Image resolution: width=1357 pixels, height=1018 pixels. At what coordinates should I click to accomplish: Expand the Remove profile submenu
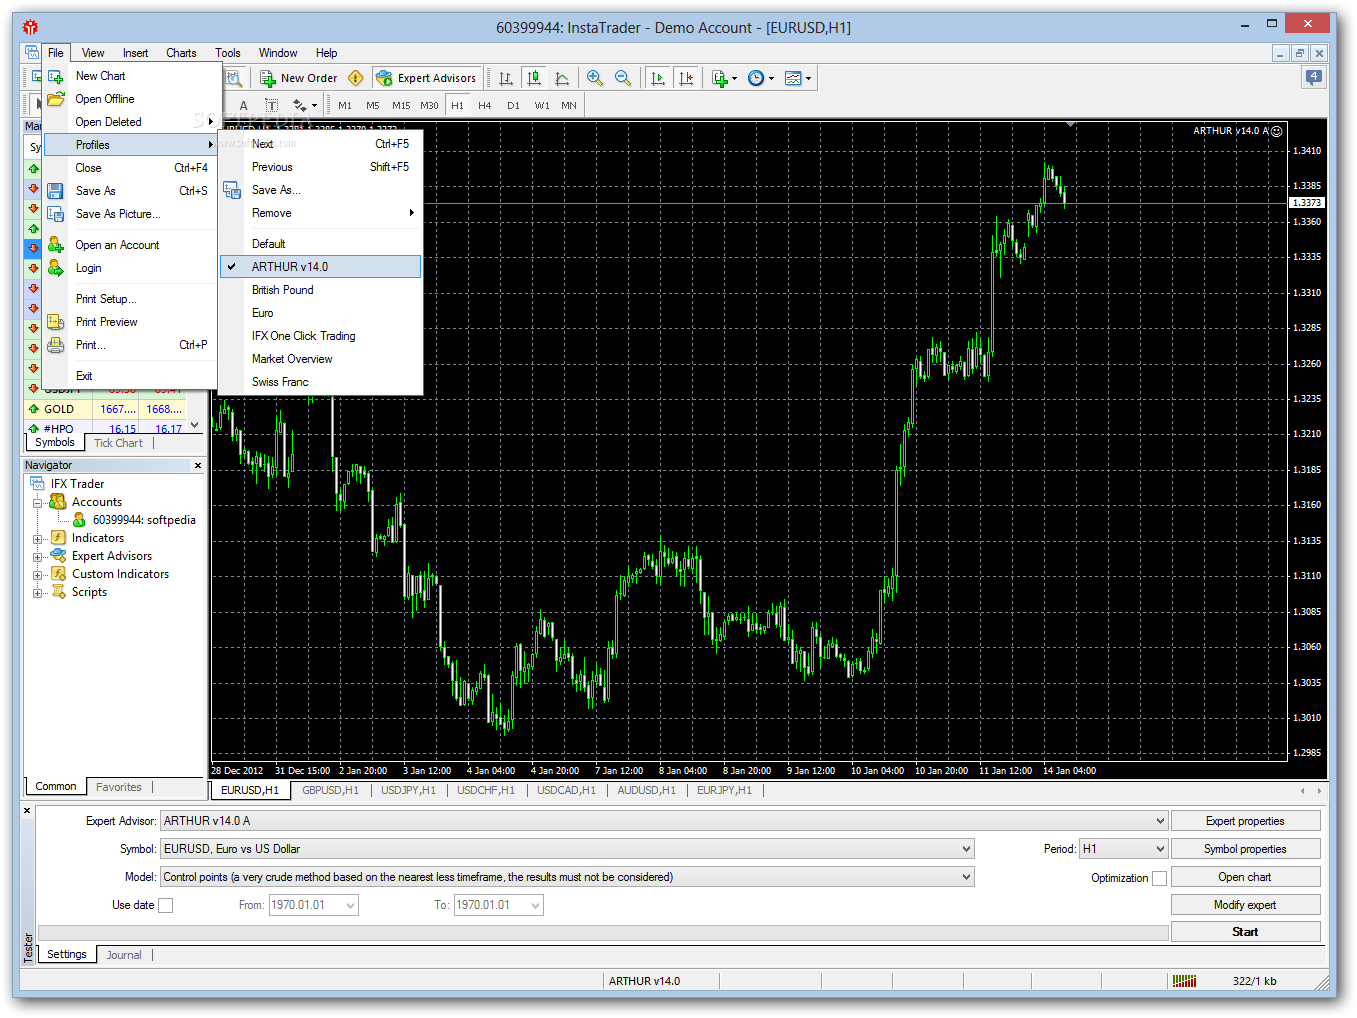(320, 213)
